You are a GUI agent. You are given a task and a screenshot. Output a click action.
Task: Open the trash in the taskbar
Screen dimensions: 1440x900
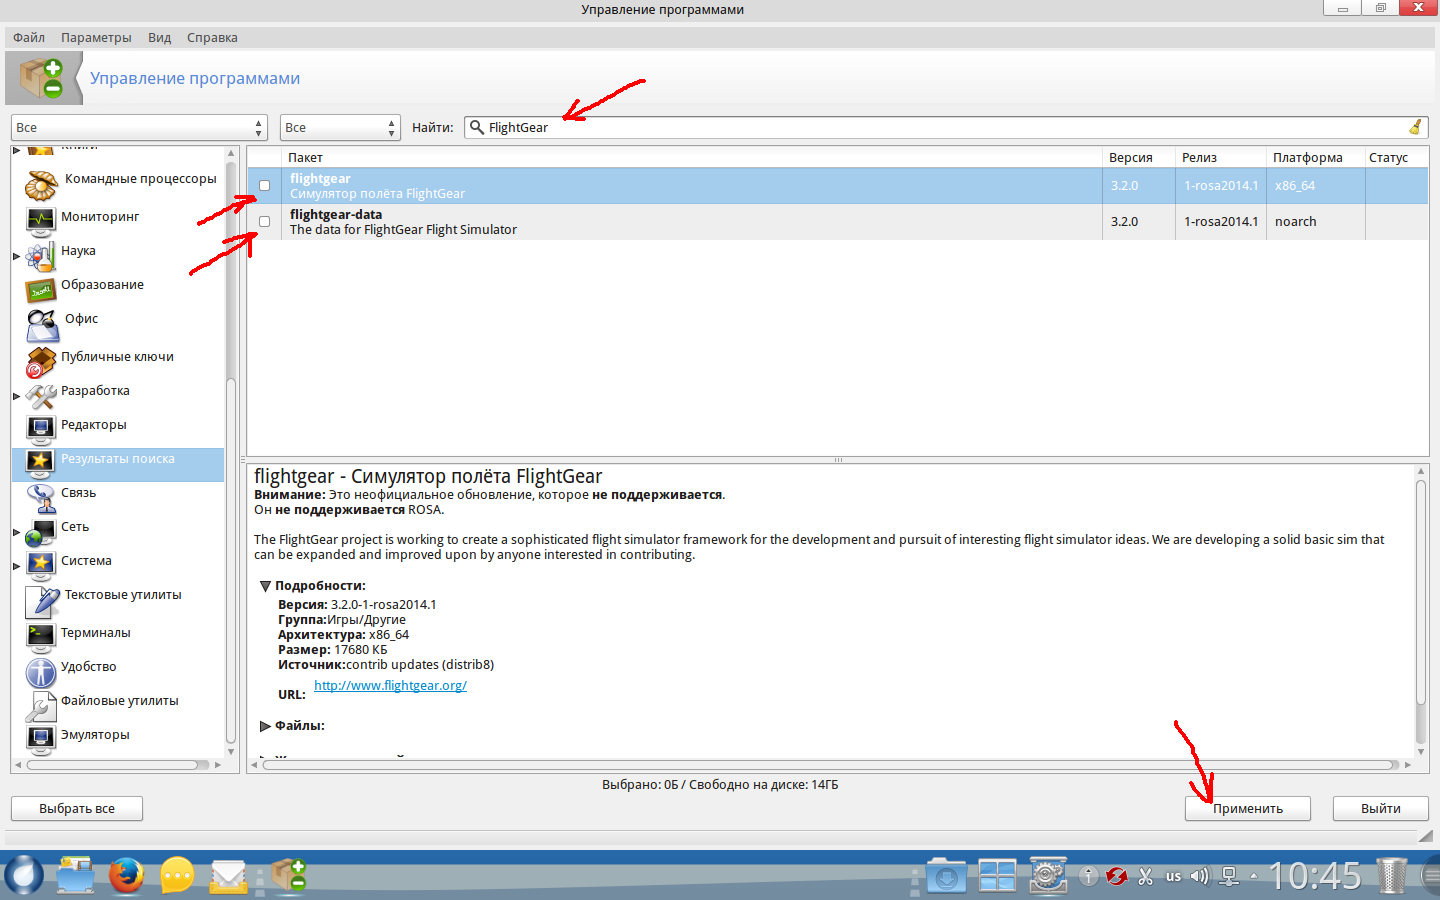[1391, 876]
